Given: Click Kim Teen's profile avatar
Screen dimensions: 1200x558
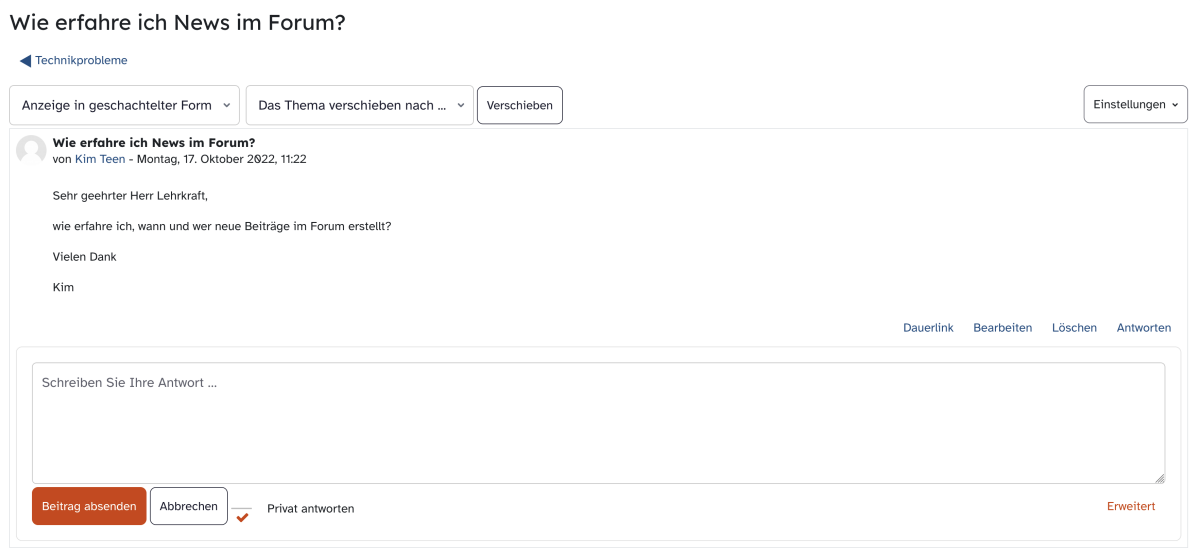Looking at the screenshot, I should pos(31,151).
